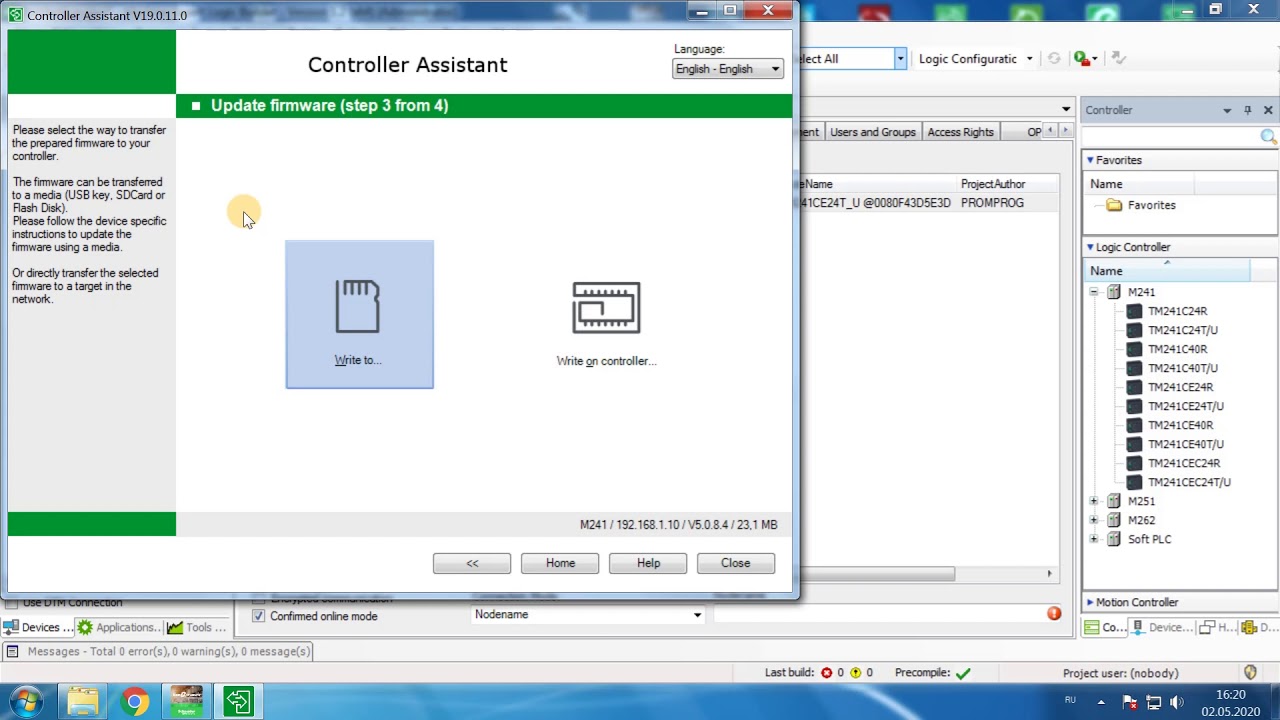1280x720 pixels.
Task: Click the Messages list icon in status bar
Action: [x=12, y=651]
